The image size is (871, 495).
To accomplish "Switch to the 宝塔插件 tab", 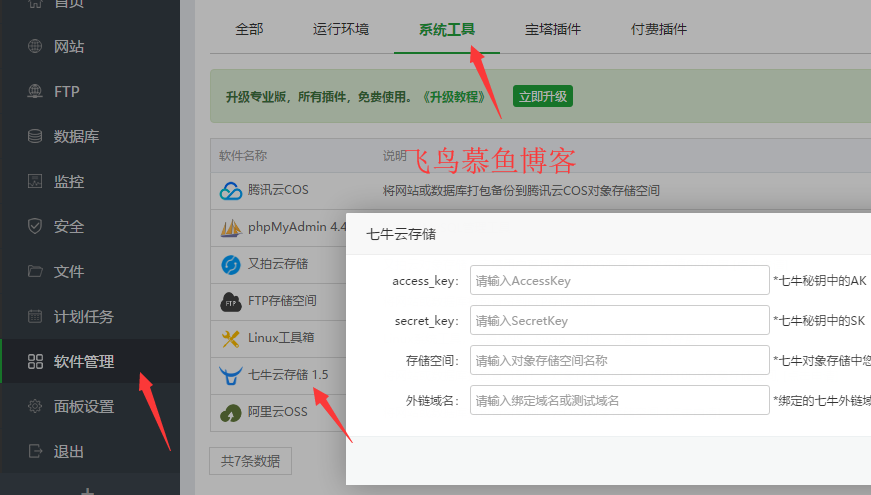I will click(553, 29).
